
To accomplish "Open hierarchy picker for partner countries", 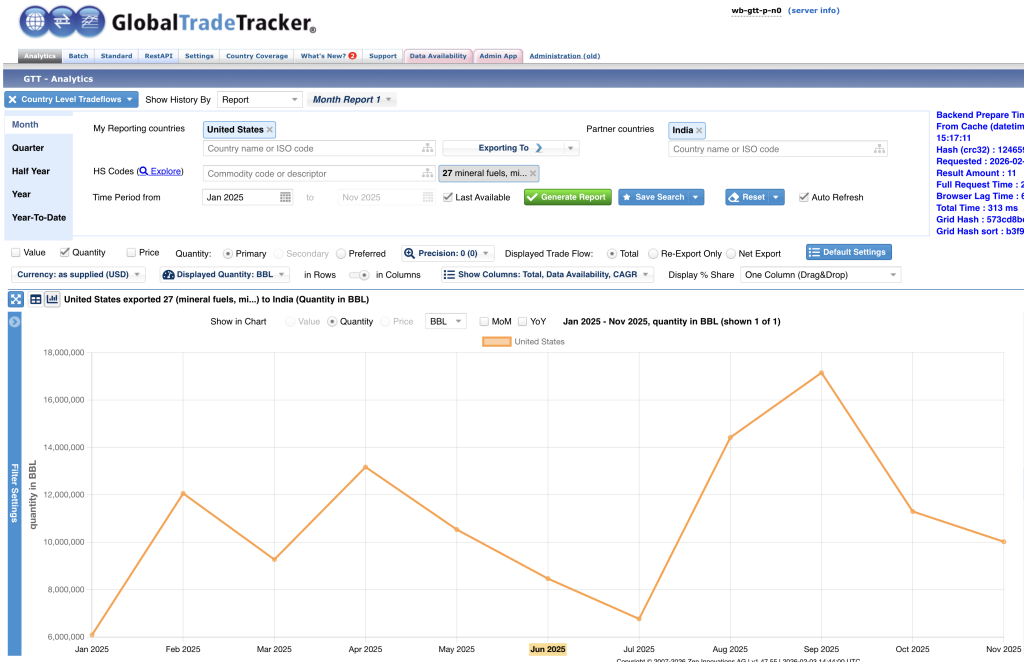I will point(880,149).
